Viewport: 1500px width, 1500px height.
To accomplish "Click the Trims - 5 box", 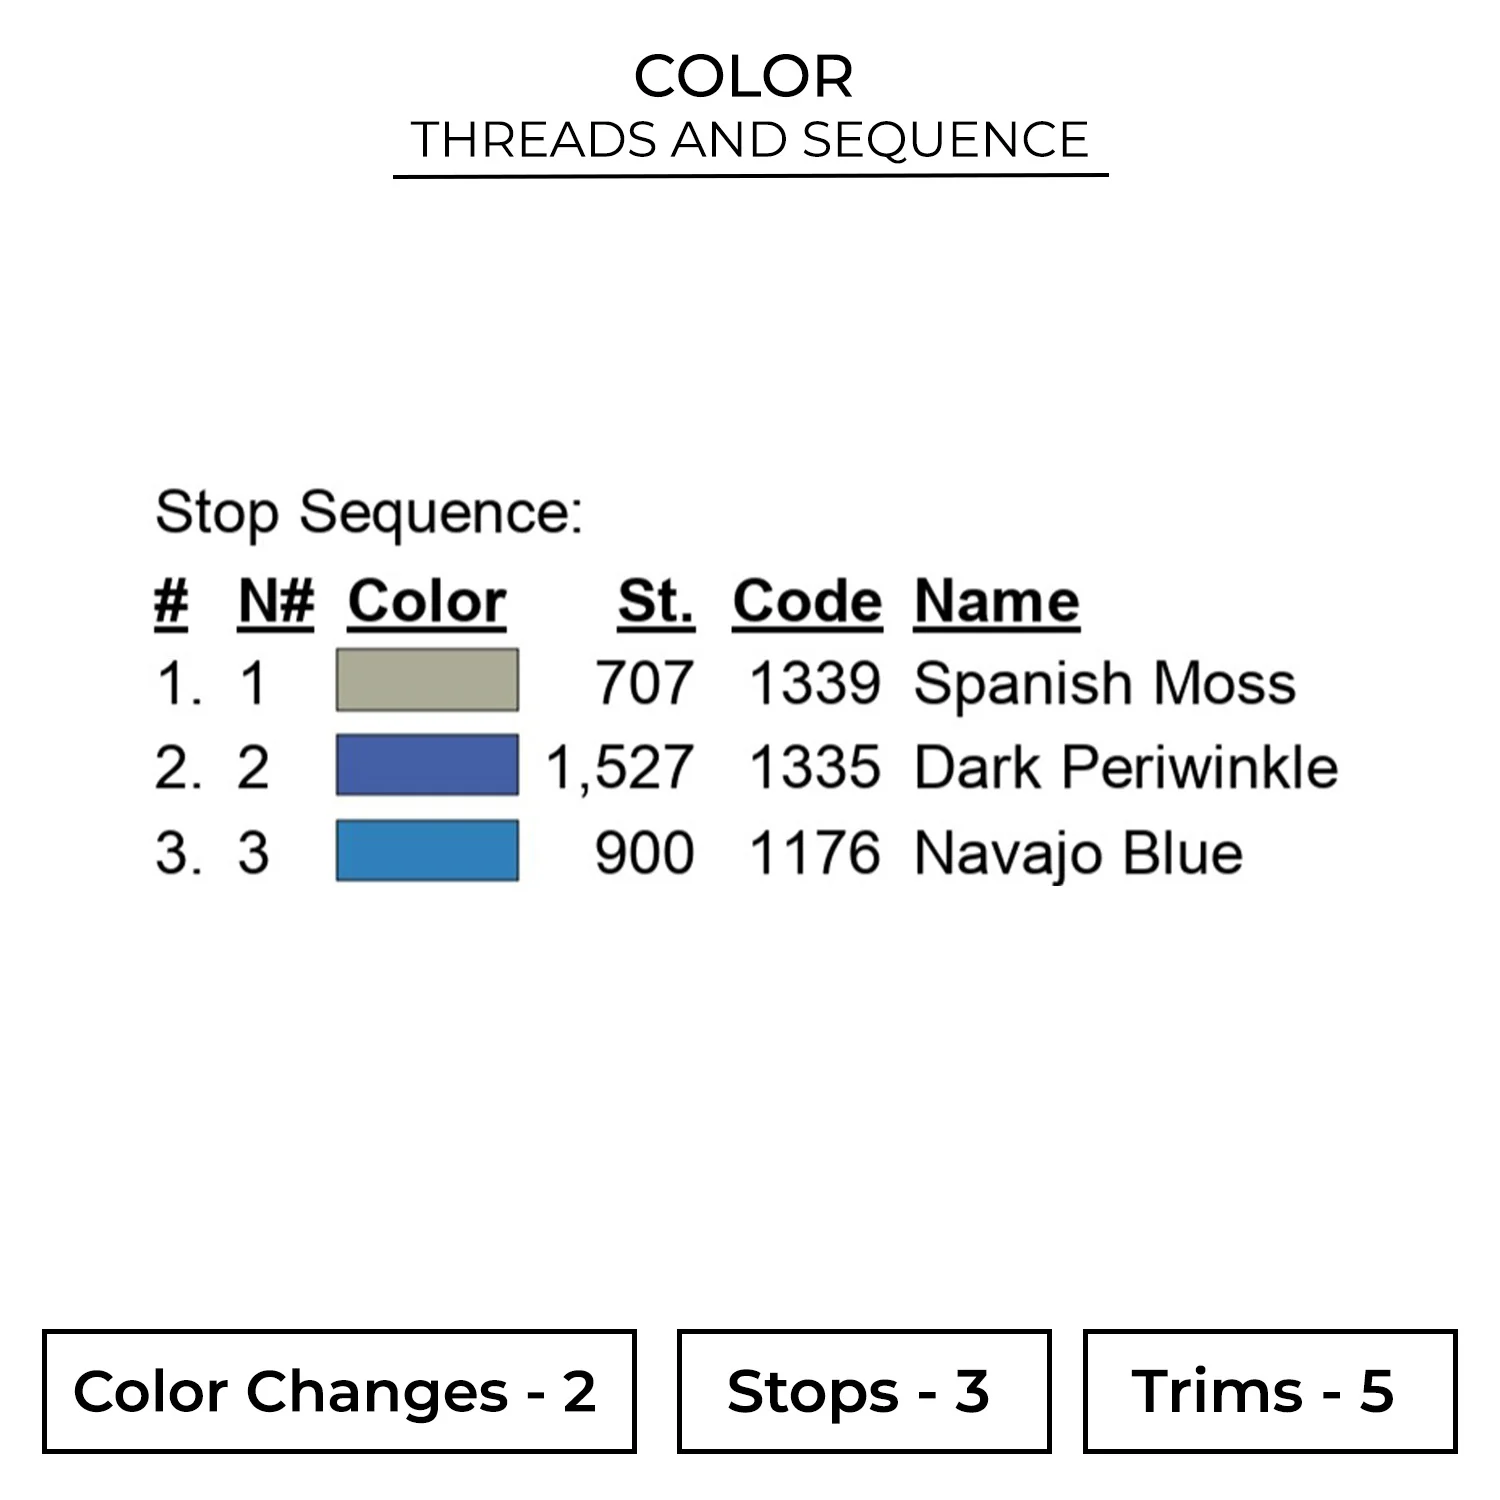I will point(1270,1391).
